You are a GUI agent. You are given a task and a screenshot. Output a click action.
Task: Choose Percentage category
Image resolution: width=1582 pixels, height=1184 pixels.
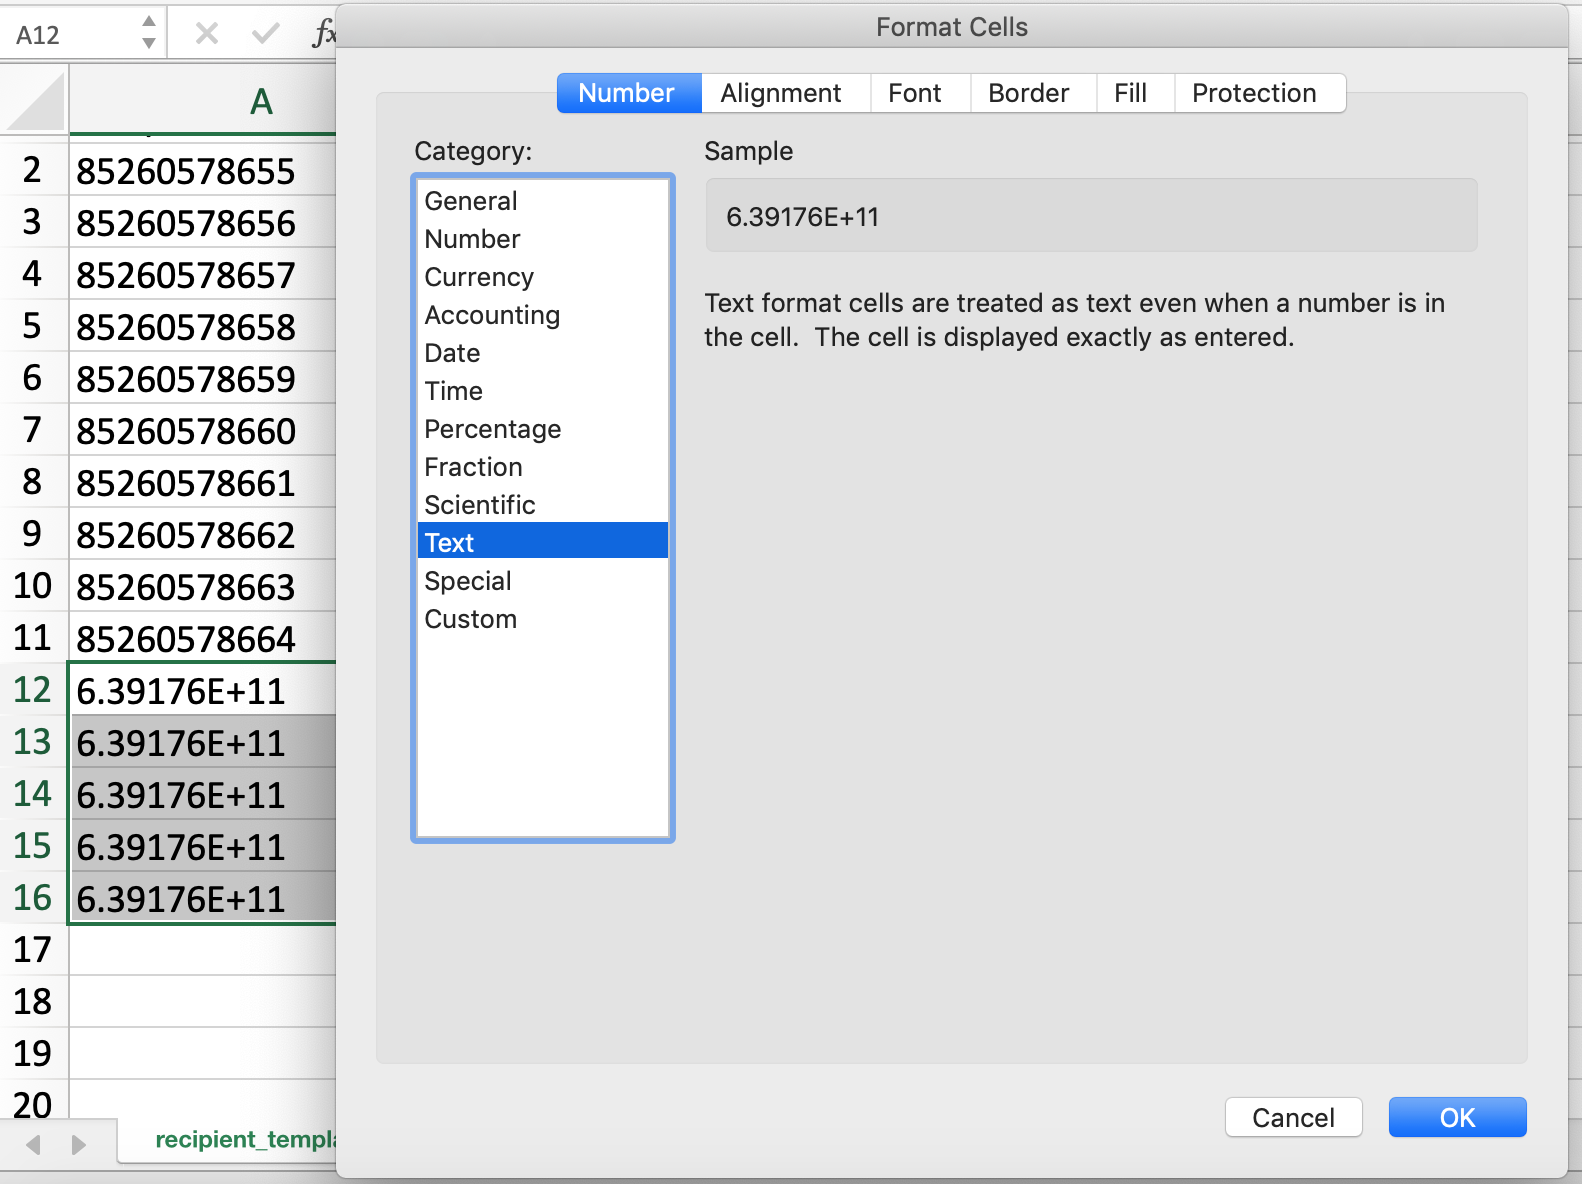click(x=543, y=429)
